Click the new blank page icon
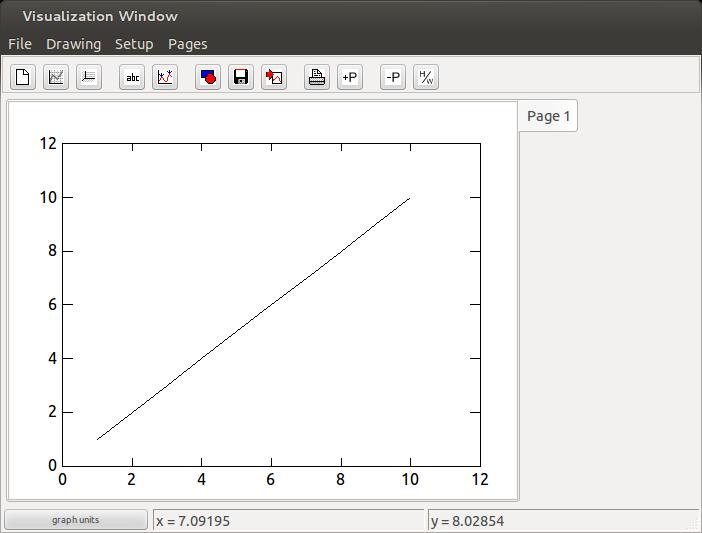This screenshot has width=702, height=533. tap(23, 77)
